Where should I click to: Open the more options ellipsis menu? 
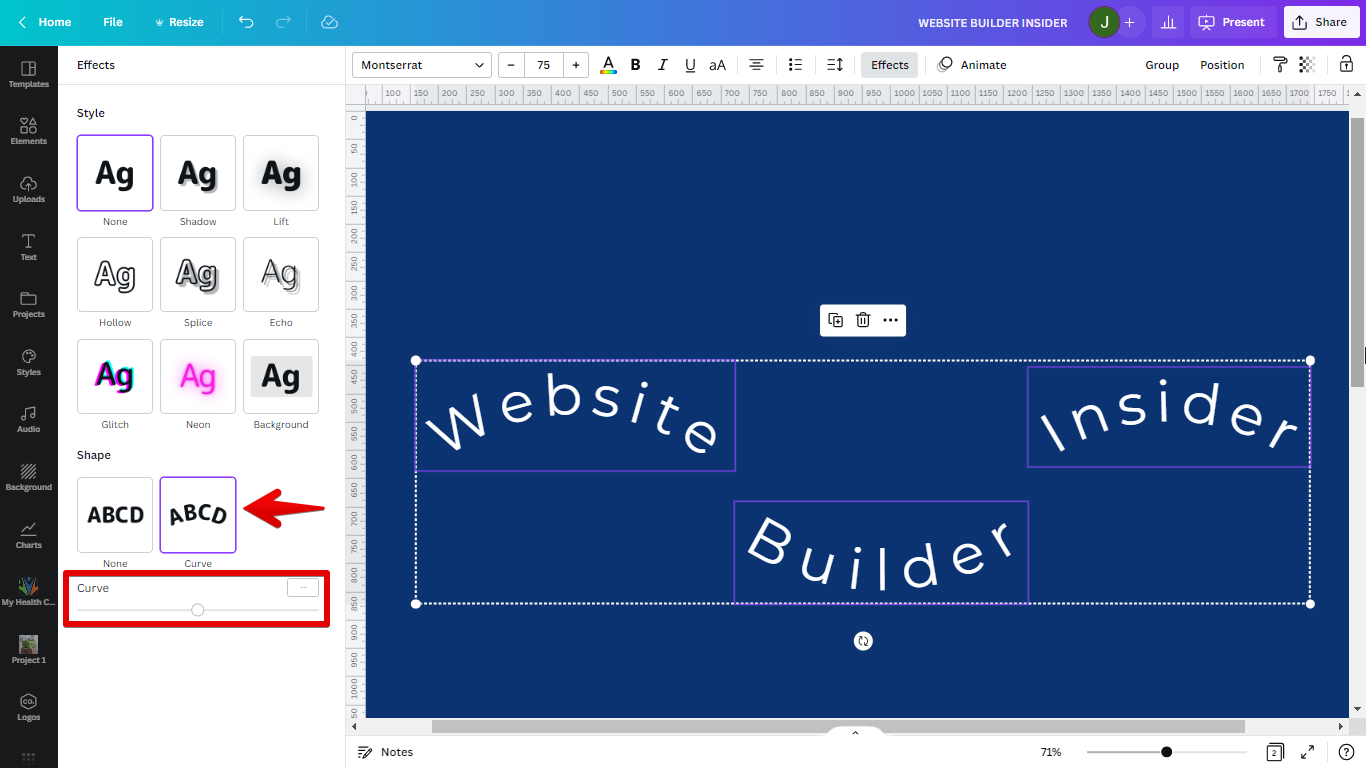click(890, 320)
